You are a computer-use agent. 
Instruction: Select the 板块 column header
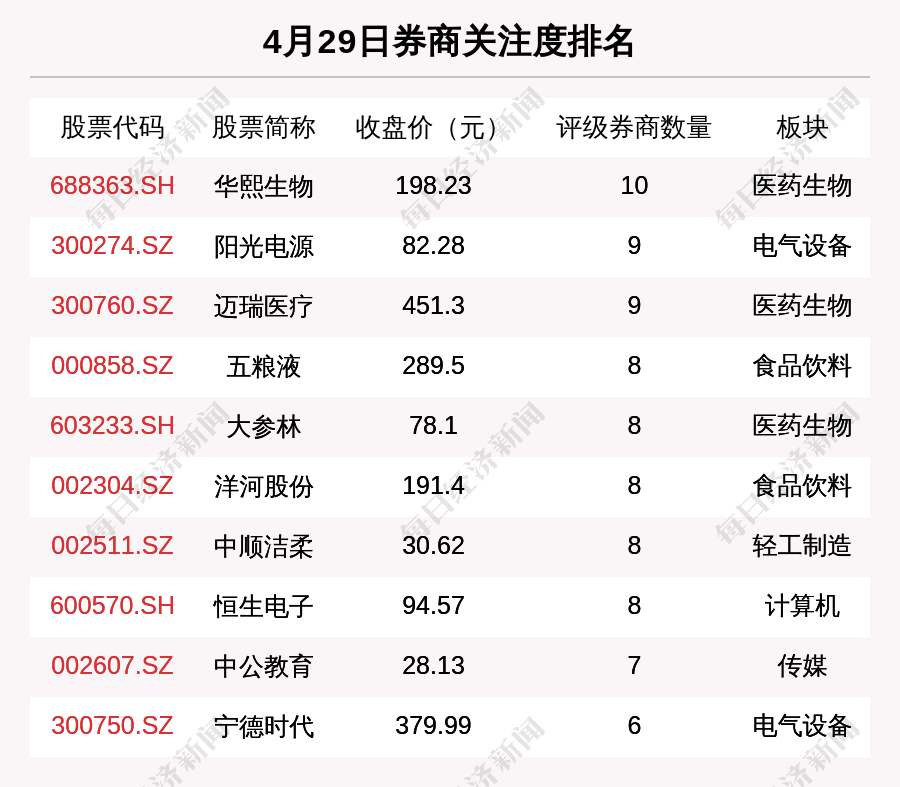802,127
